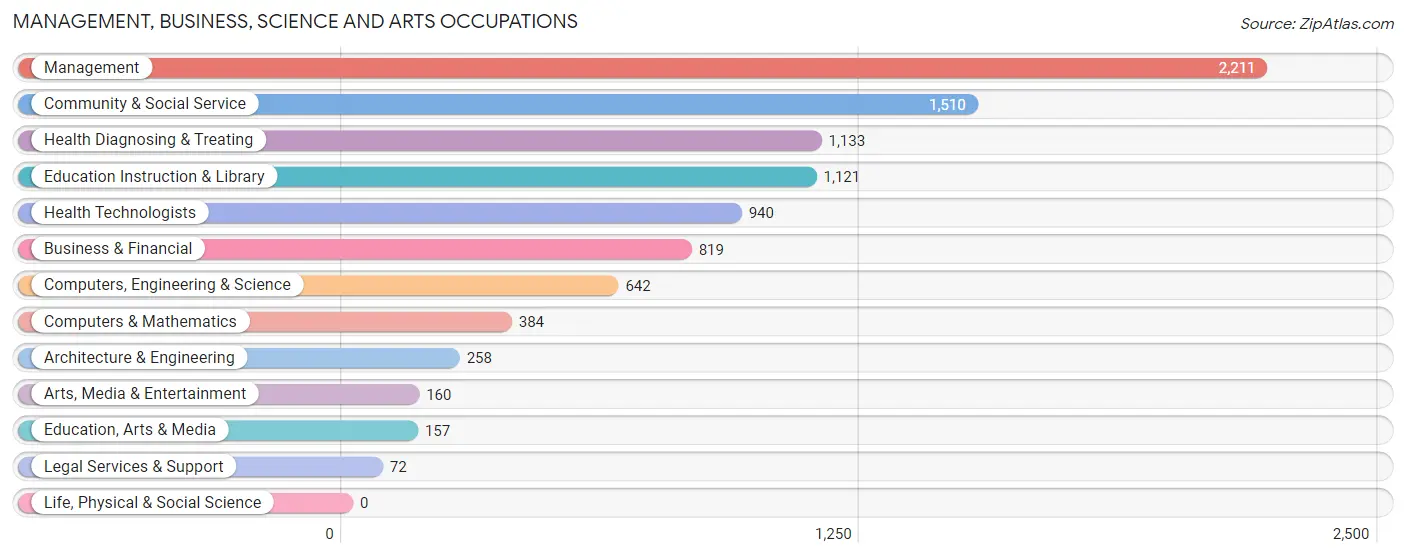The width and height of the screenshot is (1406, 558).
Task: Click the Health Diagnosing & Treating bar
Action: [x=419, y=141]
